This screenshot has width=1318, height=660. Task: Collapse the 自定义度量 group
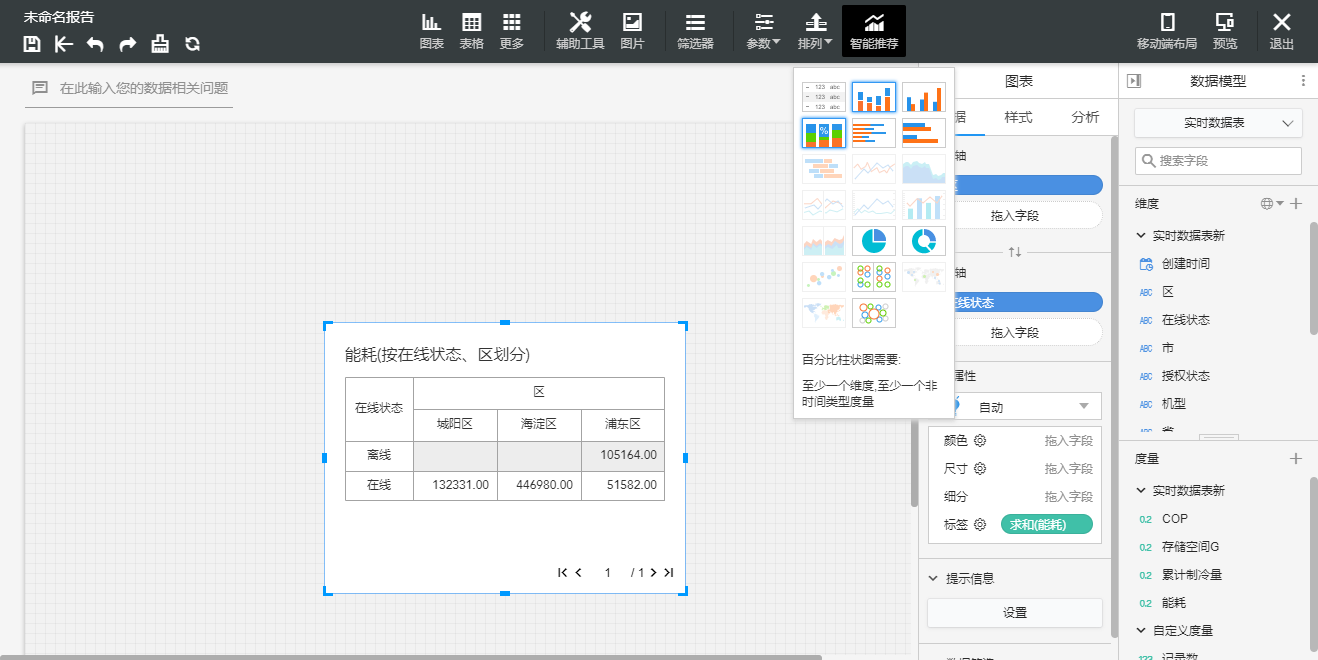tap(1141, 631)
